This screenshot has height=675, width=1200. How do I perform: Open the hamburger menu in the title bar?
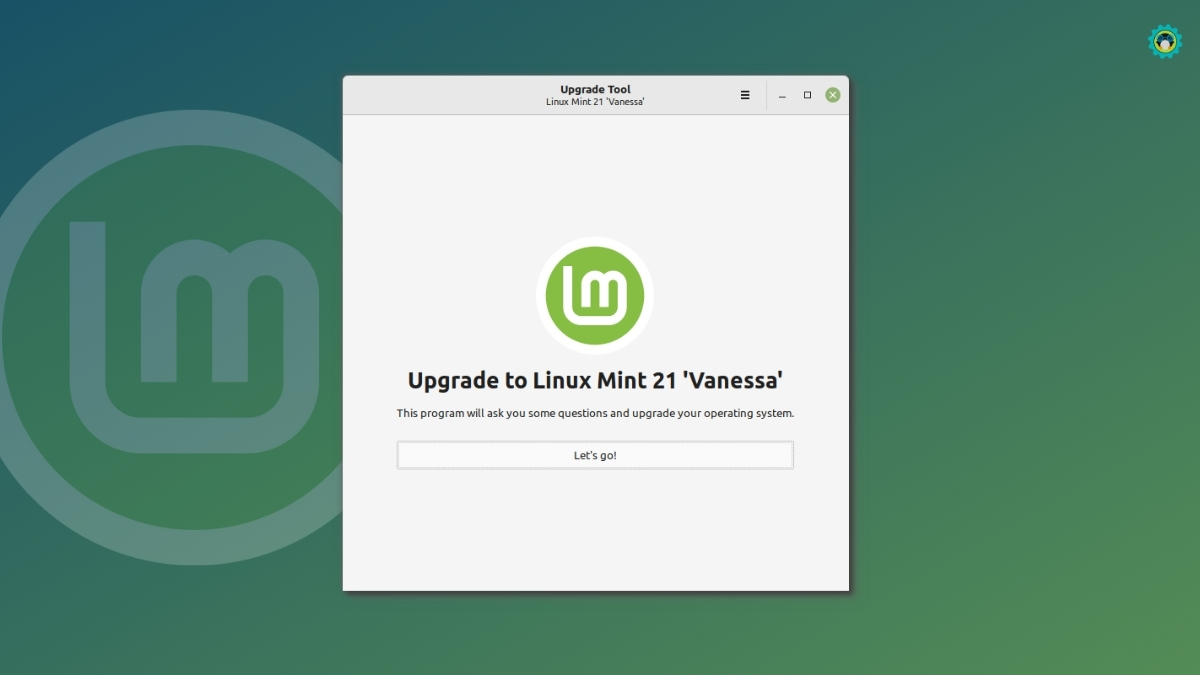(745, 95)
